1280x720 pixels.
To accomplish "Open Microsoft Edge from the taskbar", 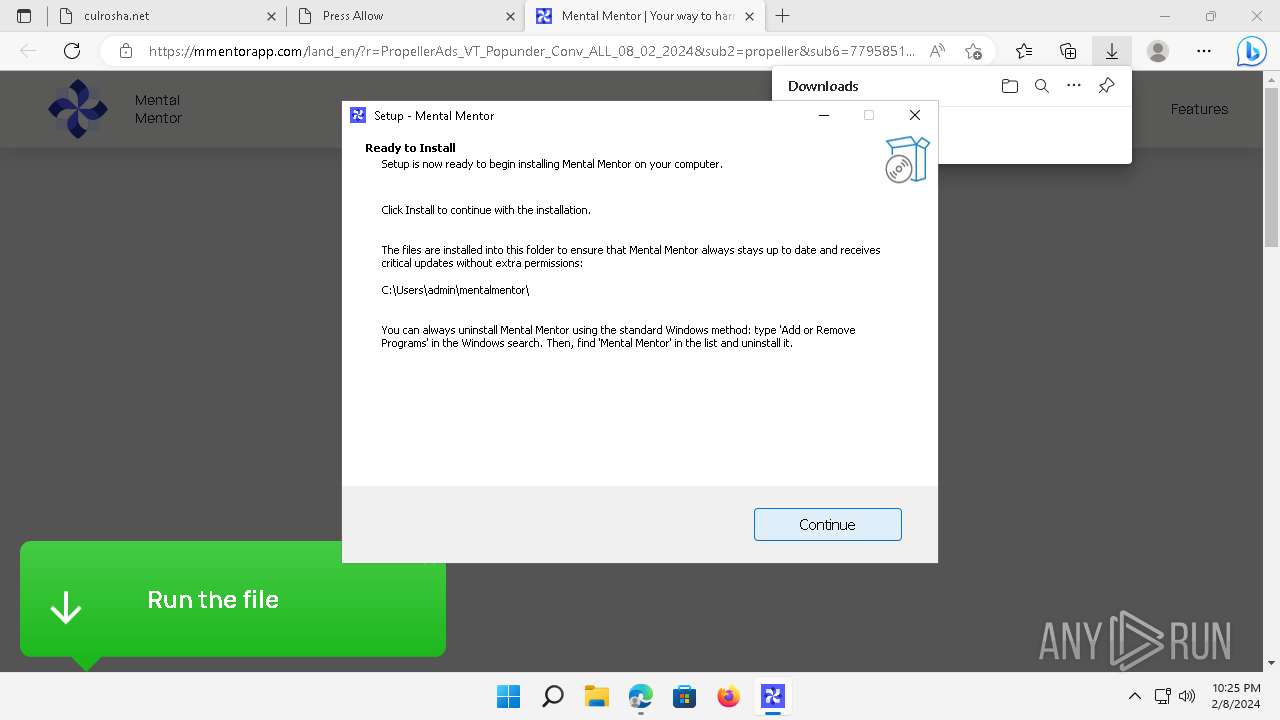I will [640, 696].
